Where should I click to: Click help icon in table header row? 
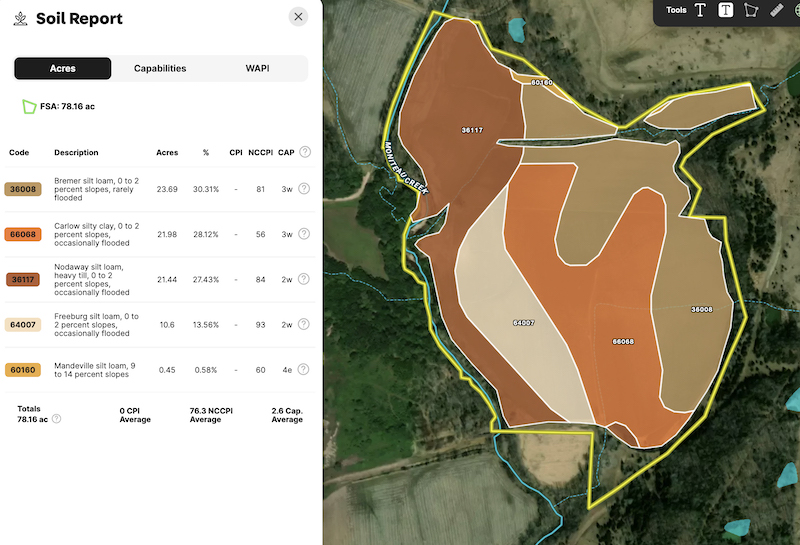[x=304, y=153]
